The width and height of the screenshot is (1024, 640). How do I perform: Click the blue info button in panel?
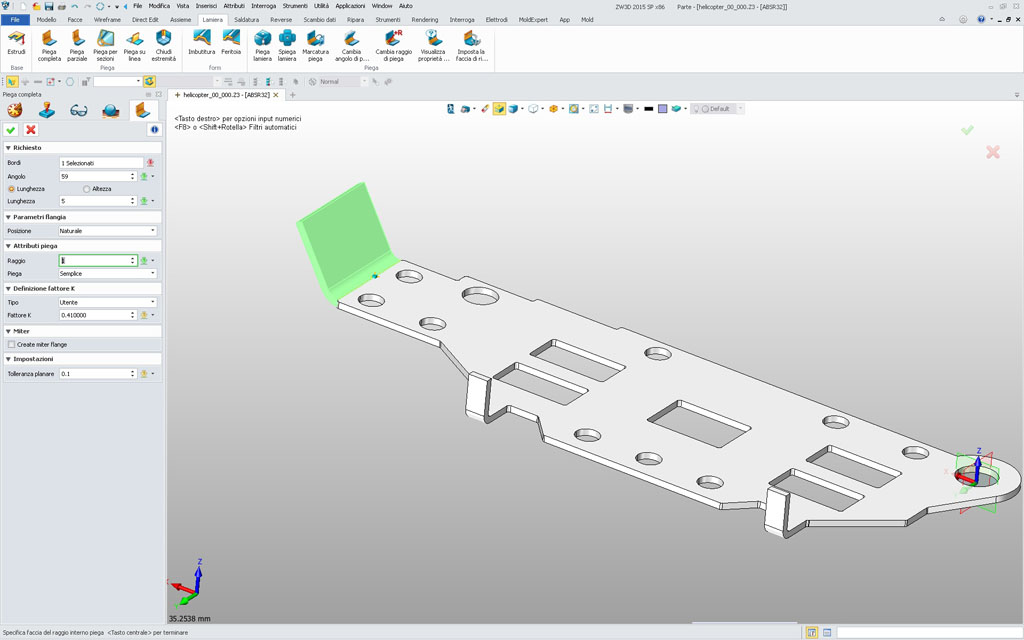click(x=154, y=130)
